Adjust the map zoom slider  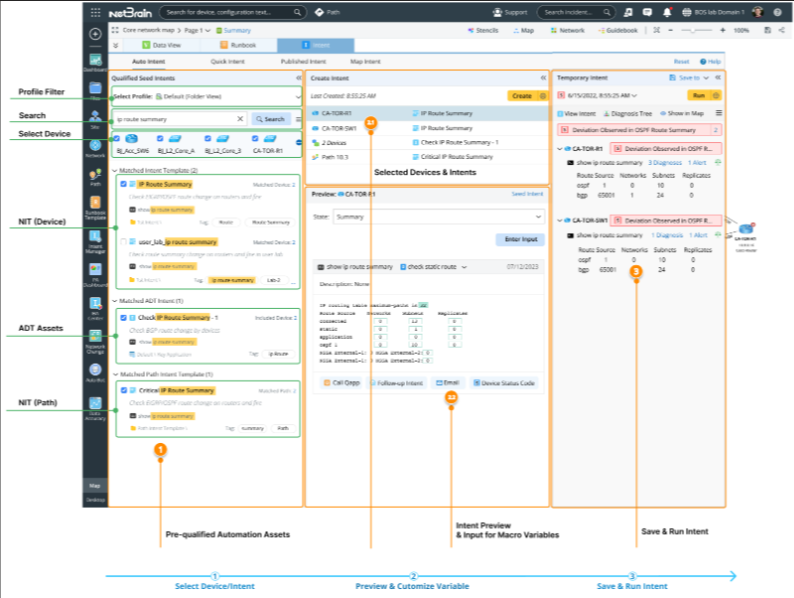[x=696, y=30]
